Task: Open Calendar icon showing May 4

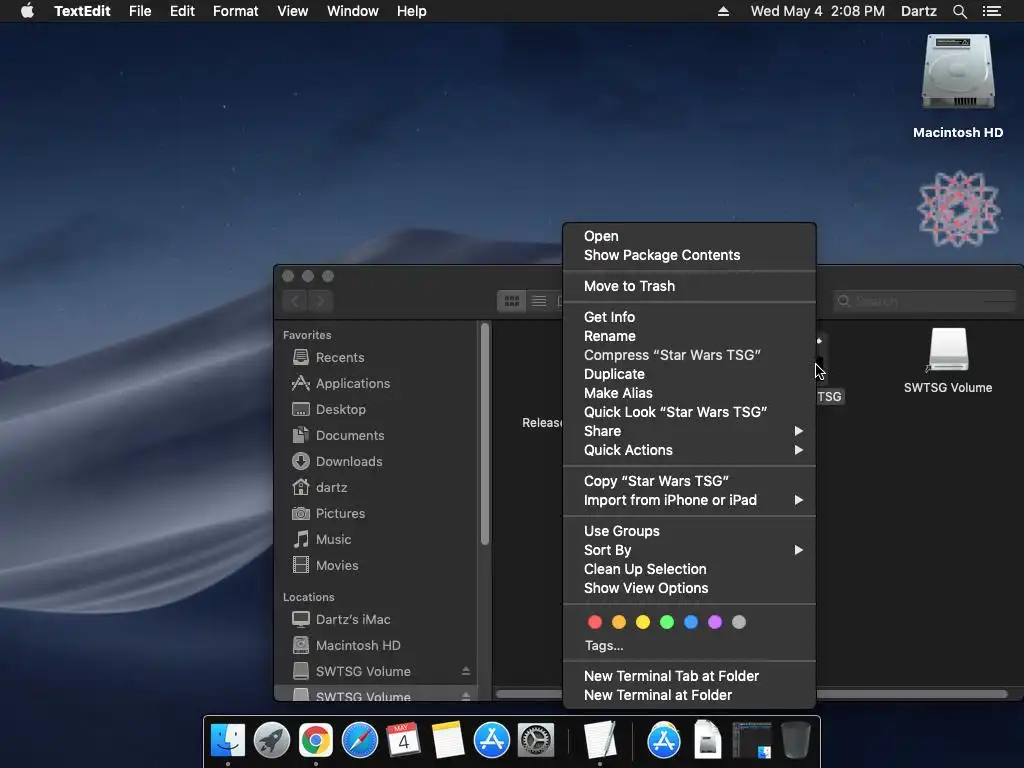Action: click(x=403, y=741)
